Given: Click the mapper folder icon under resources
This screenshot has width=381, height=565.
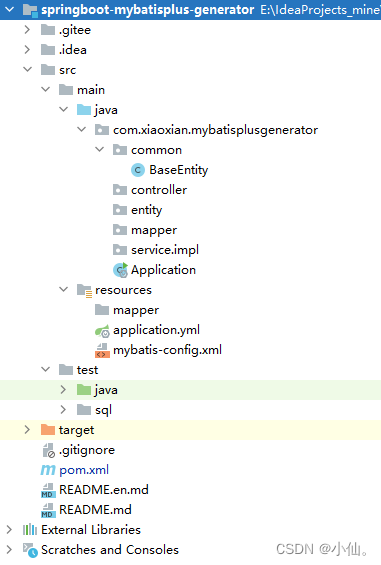Looking at the screenshot, I should (102, 310).
